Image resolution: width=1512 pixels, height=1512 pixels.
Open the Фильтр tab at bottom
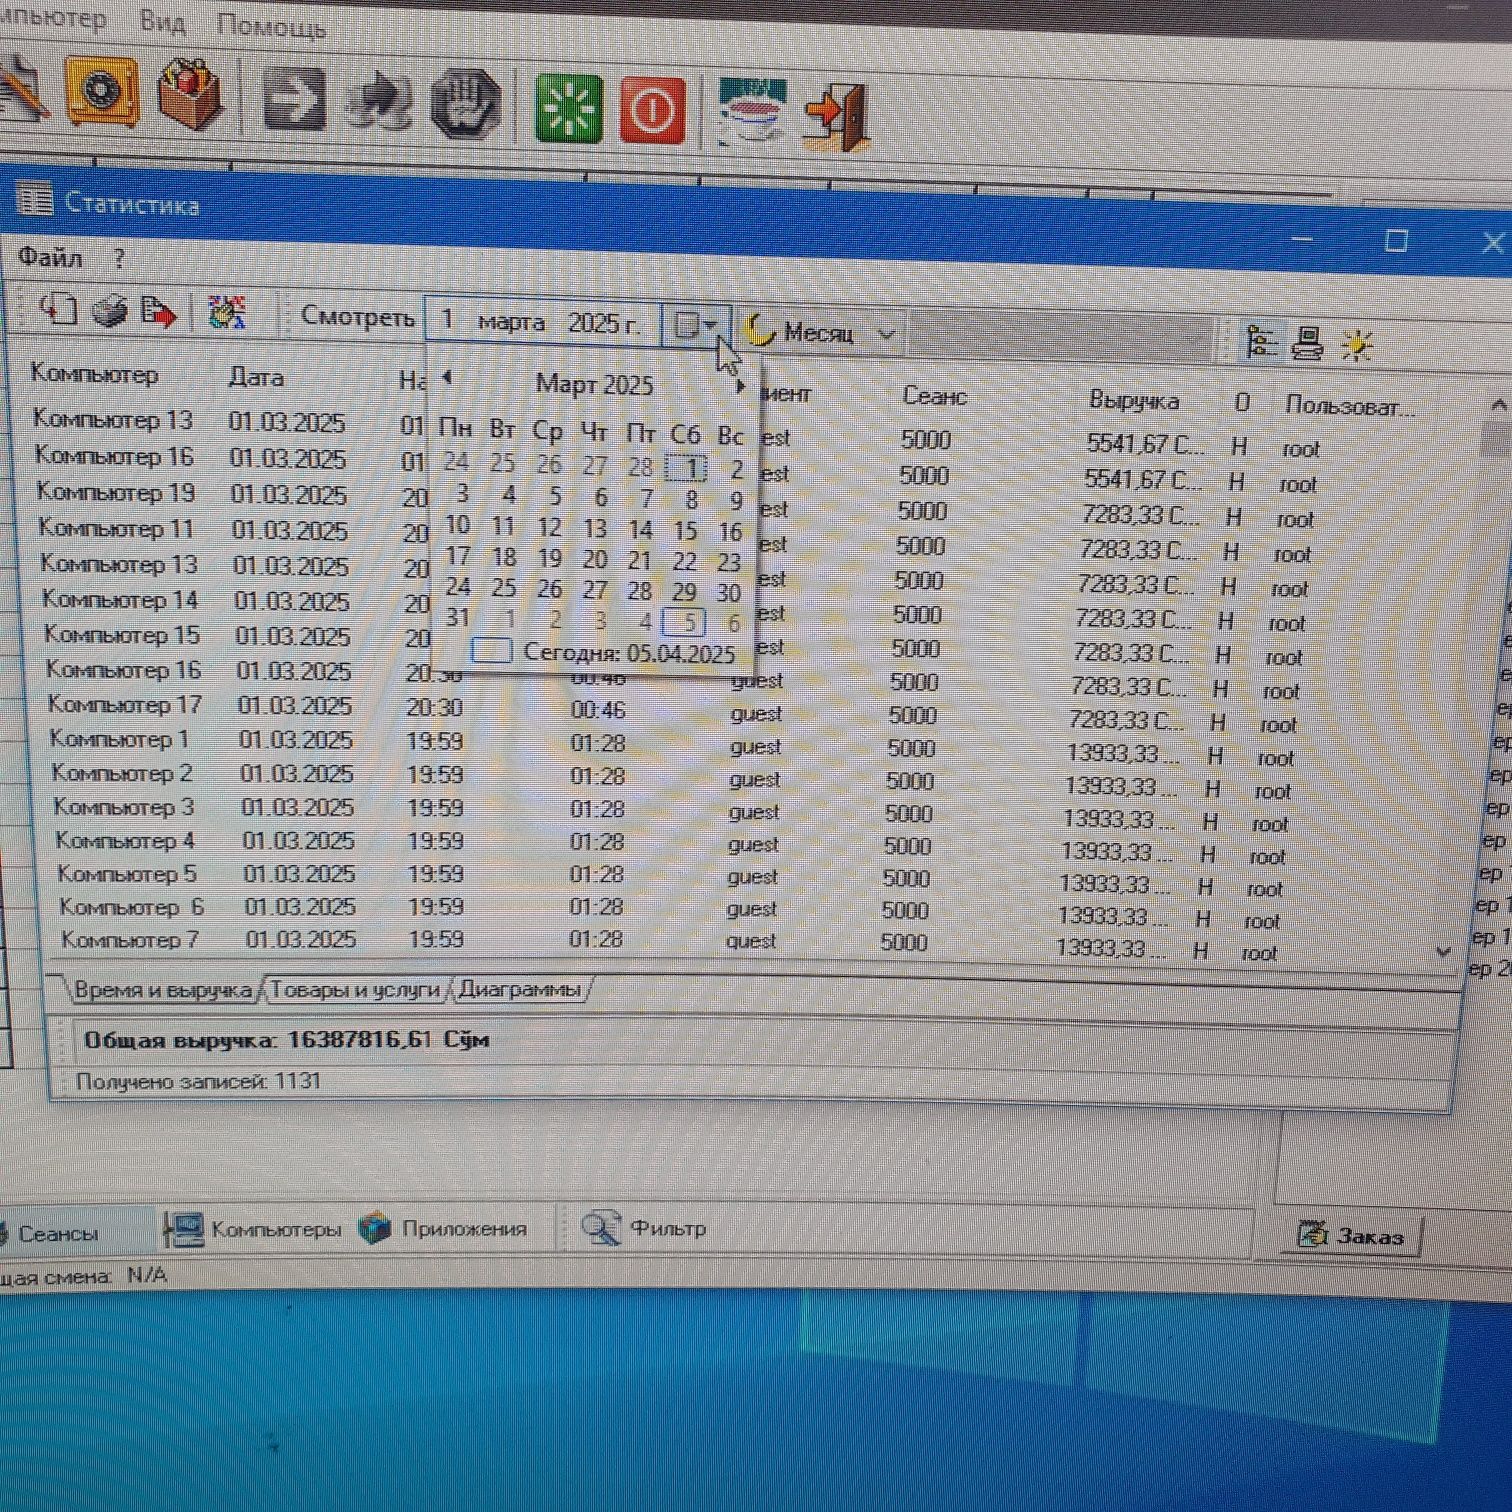click(x=644, y=1227)
